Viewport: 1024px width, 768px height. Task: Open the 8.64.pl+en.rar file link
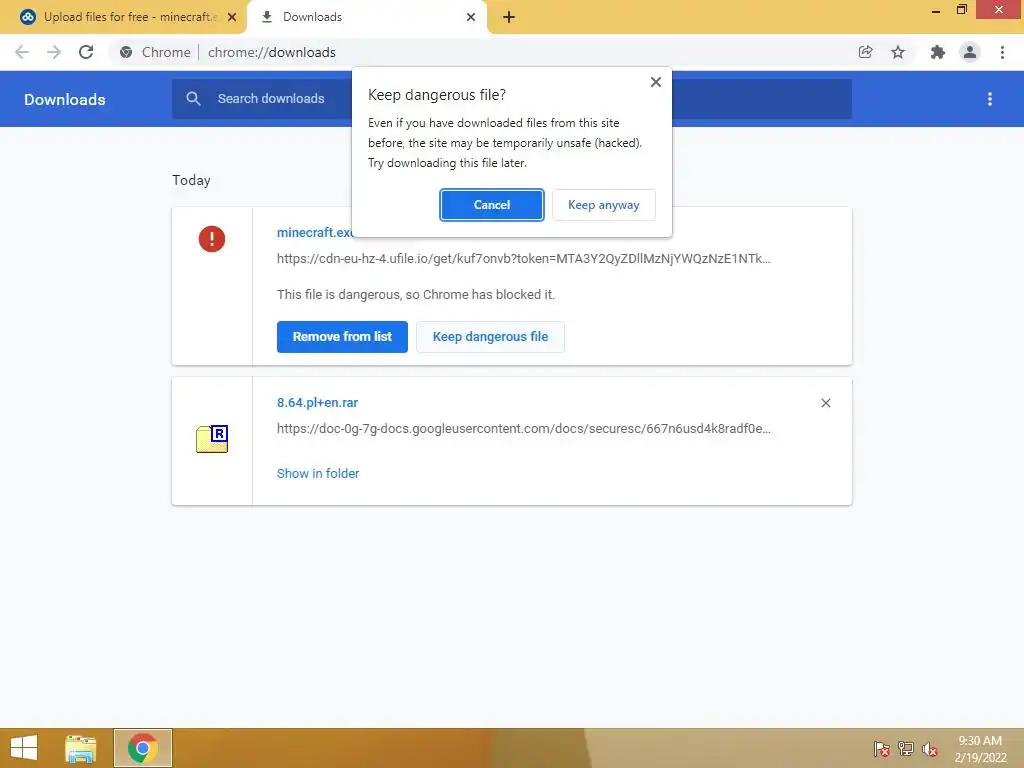click(x=317, y=402)
